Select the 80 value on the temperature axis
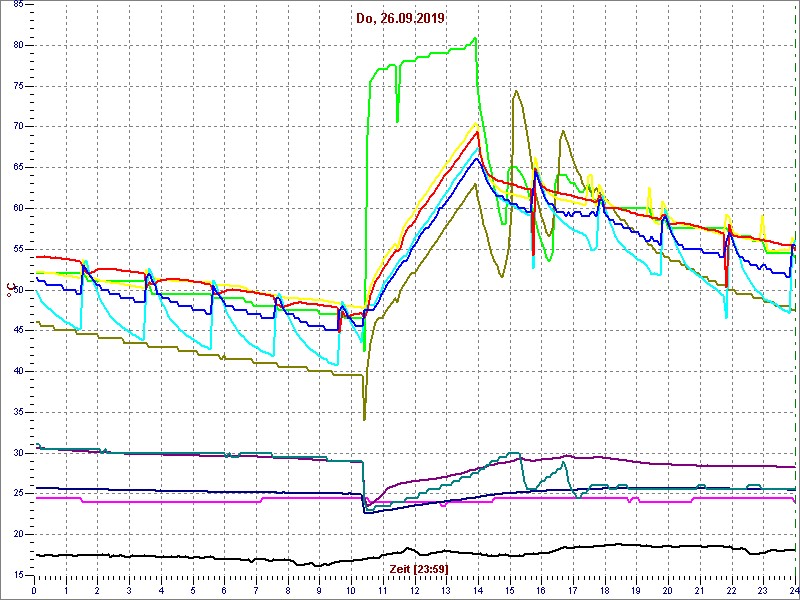 coord(17,45)
